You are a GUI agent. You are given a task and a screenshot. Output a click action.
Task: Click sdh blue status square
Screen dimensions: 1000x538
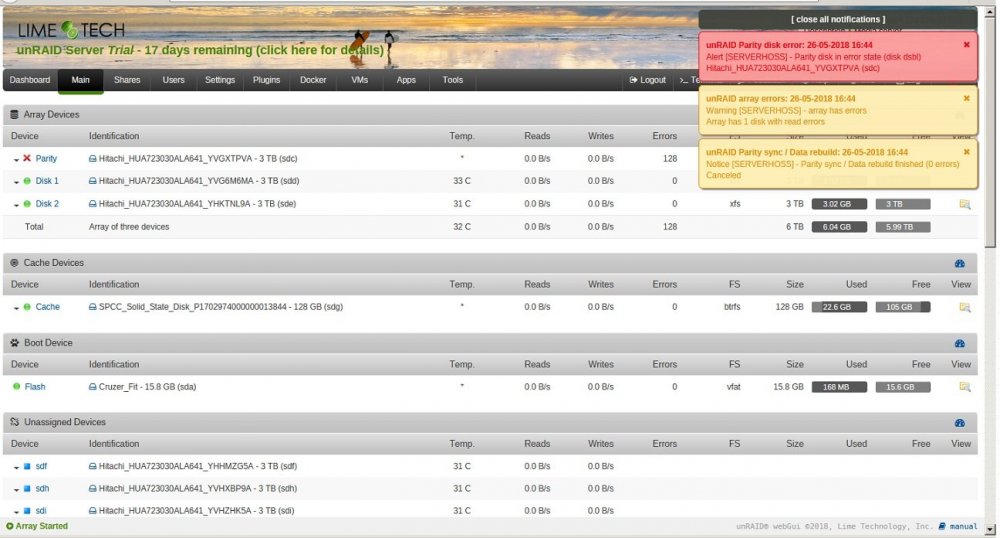[x=27, y=488]
